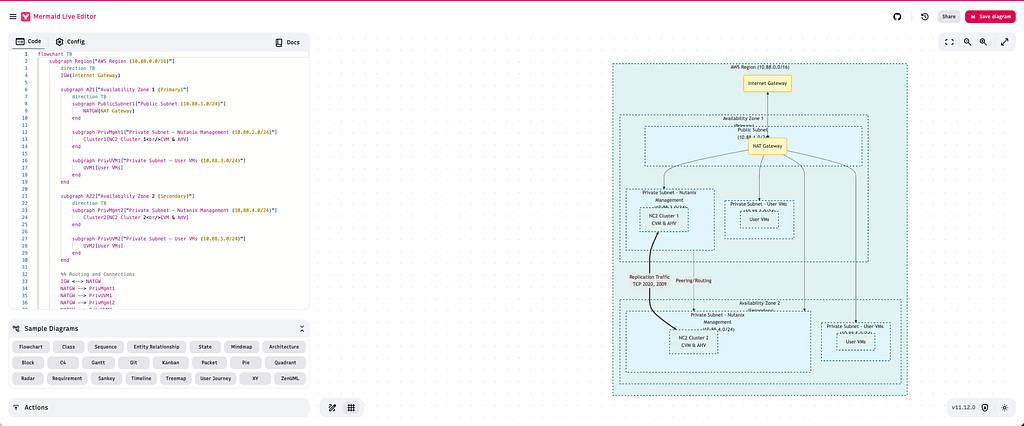Image resolution: width=1024 pixels, height=426 pixels.
Task: Click the '%% Routing and Connections' comment line
Action: (97, 274)
